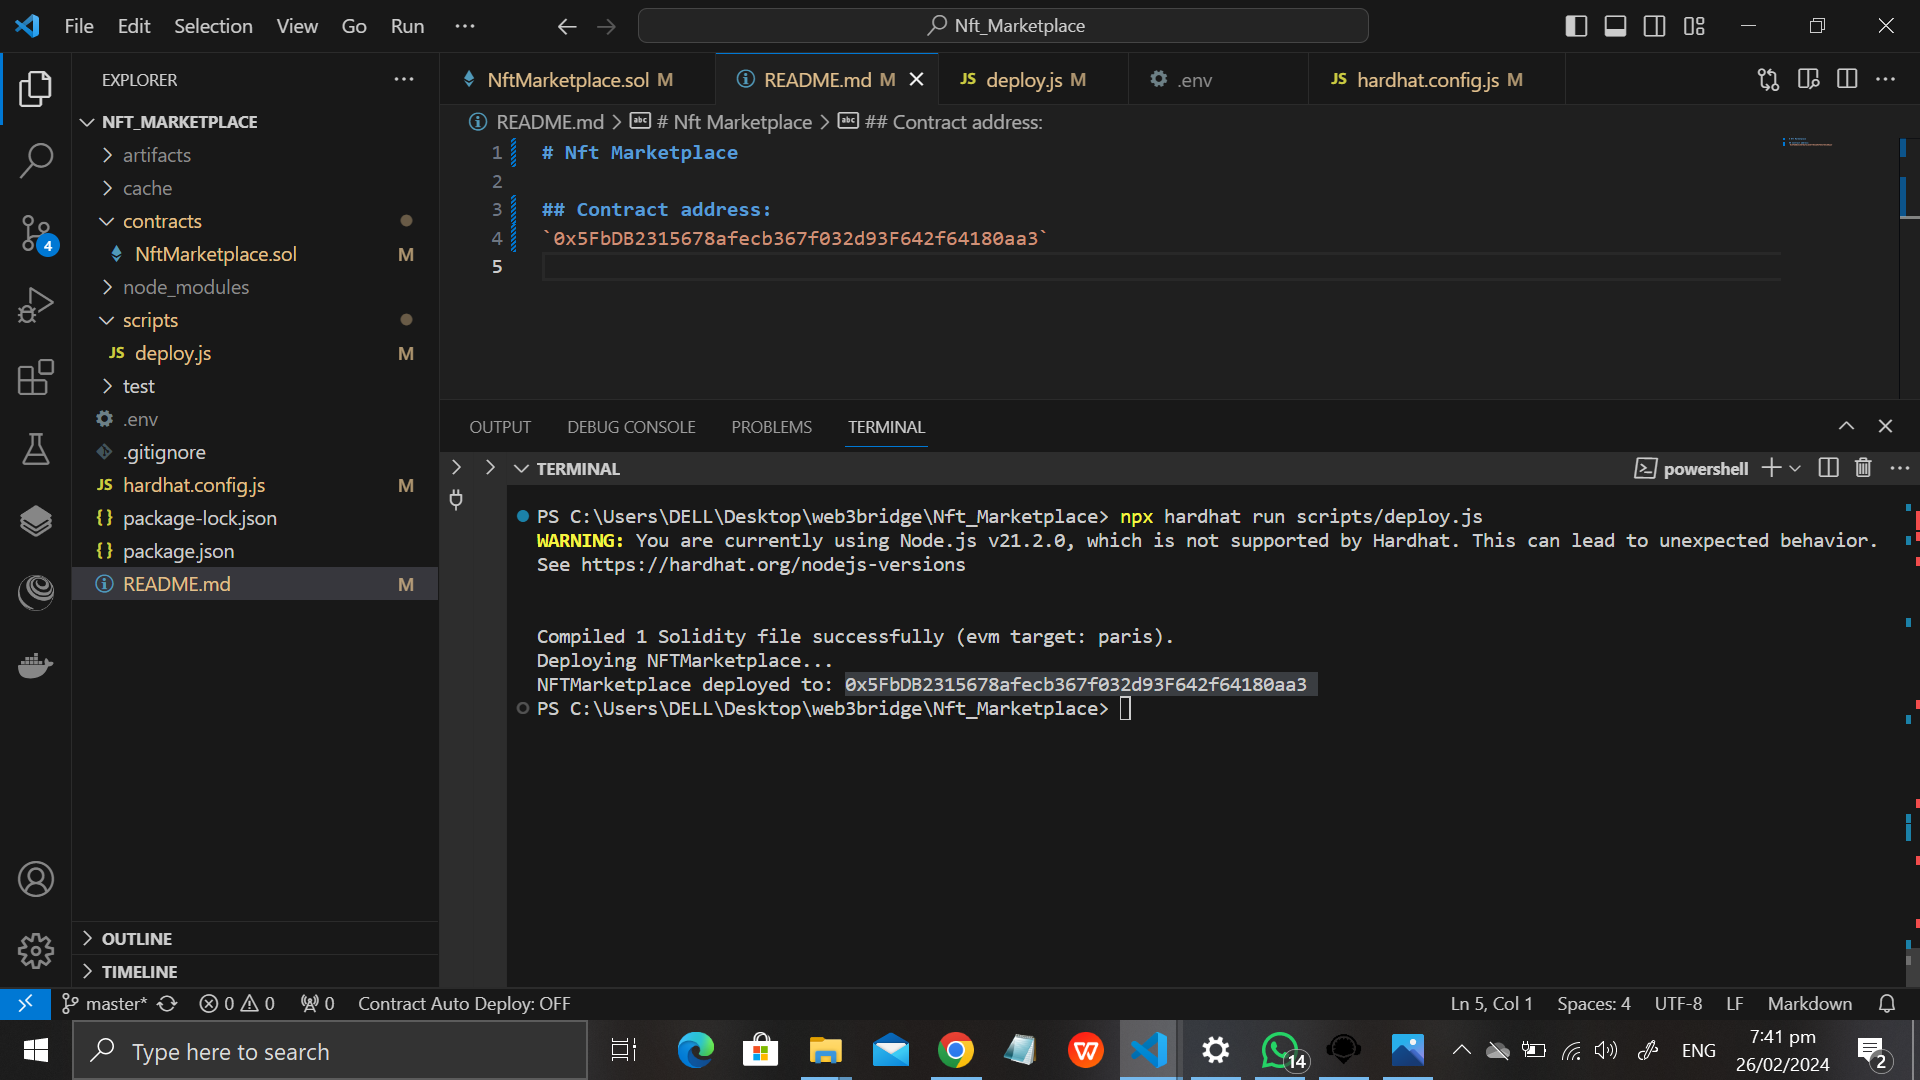Toggle the primary side bar layout
This screenshot has height=1080, width=1920.
tap(1576, 26)
